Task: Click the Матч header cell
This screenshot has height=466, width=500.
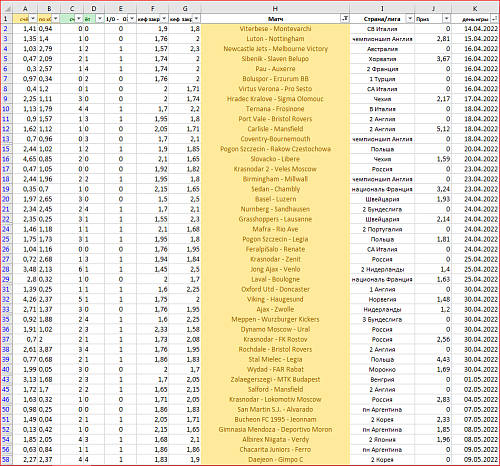Action: coord(275,19)
